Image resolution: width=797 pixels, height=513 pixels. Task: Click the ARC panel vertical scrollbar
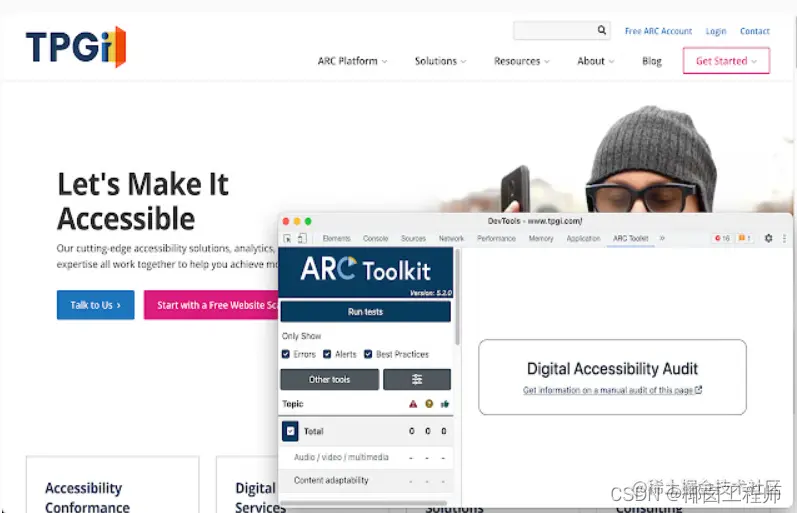pos(457,297)
